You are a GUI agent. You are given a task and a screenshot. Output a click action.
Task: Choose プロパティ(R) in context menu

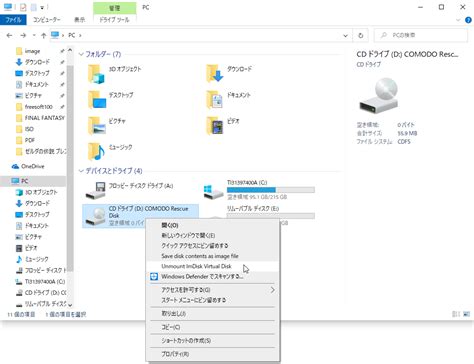(213, 354)
